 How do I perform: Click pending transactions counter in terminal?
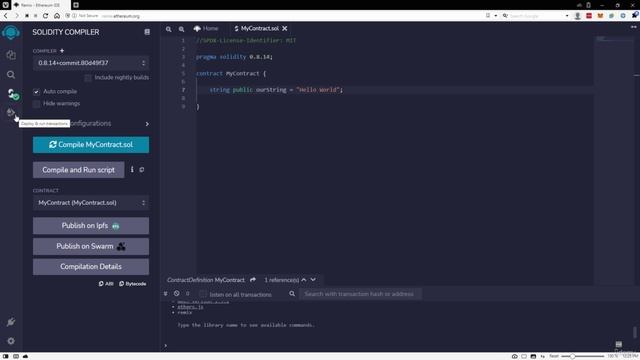(x=187, y=293)
